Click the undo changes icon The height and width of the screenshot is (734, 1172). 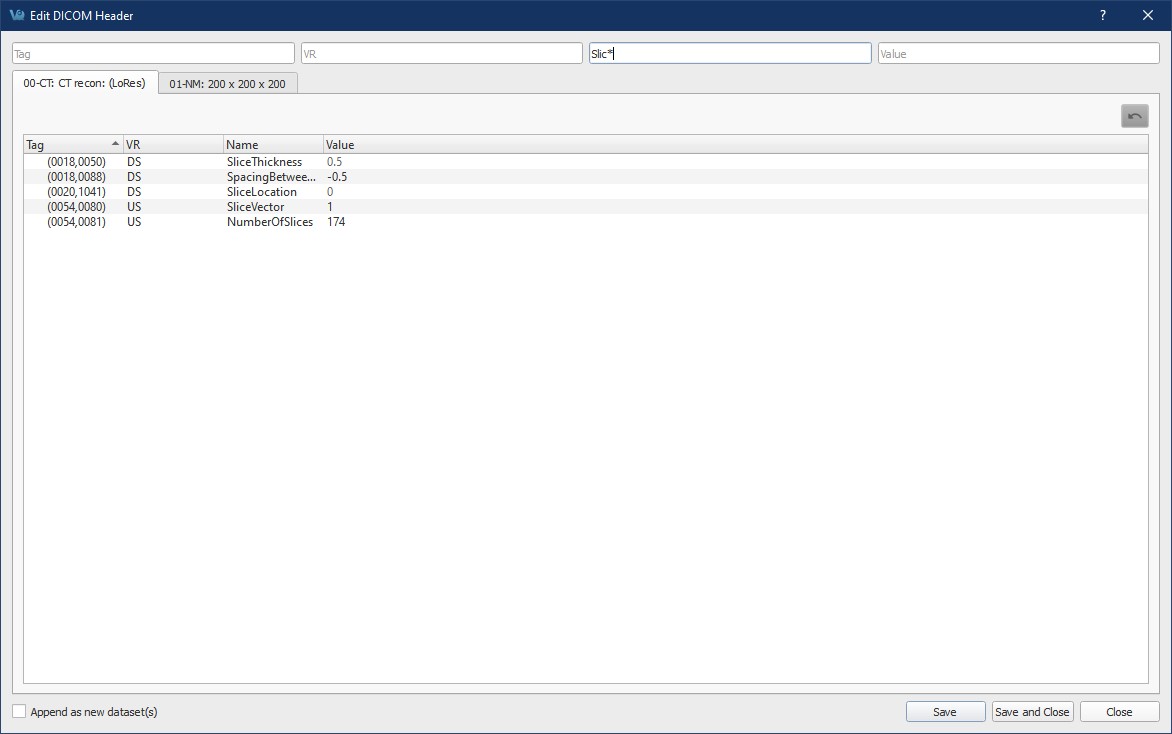tap(1134, 115)
